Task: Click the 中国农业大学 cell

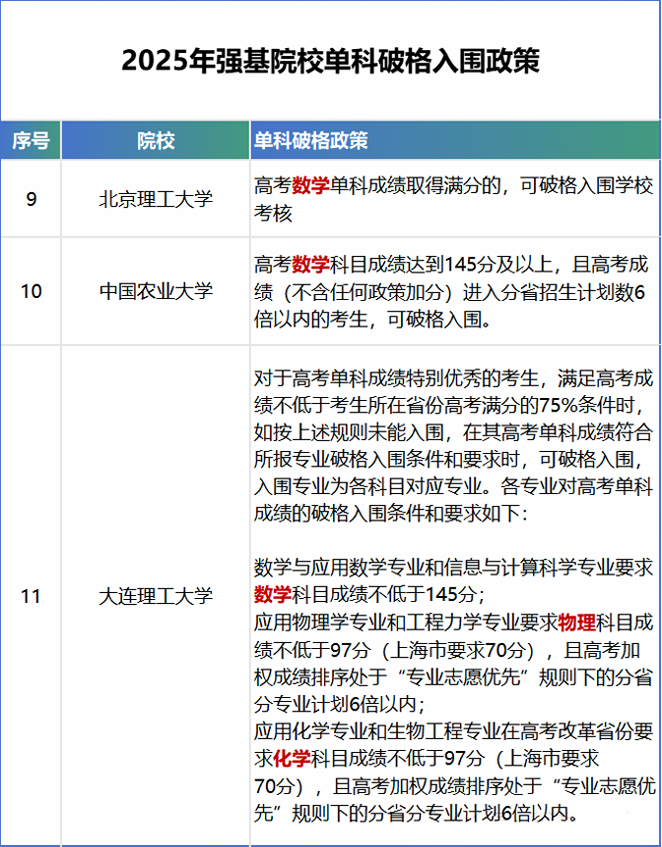Action: point(156,291)
